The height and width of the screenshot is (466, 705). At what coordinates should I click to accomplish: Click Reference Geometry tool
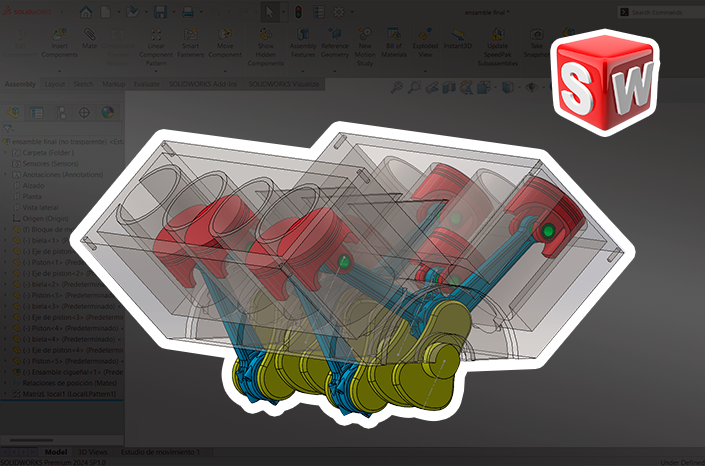[x=335, y=43]
